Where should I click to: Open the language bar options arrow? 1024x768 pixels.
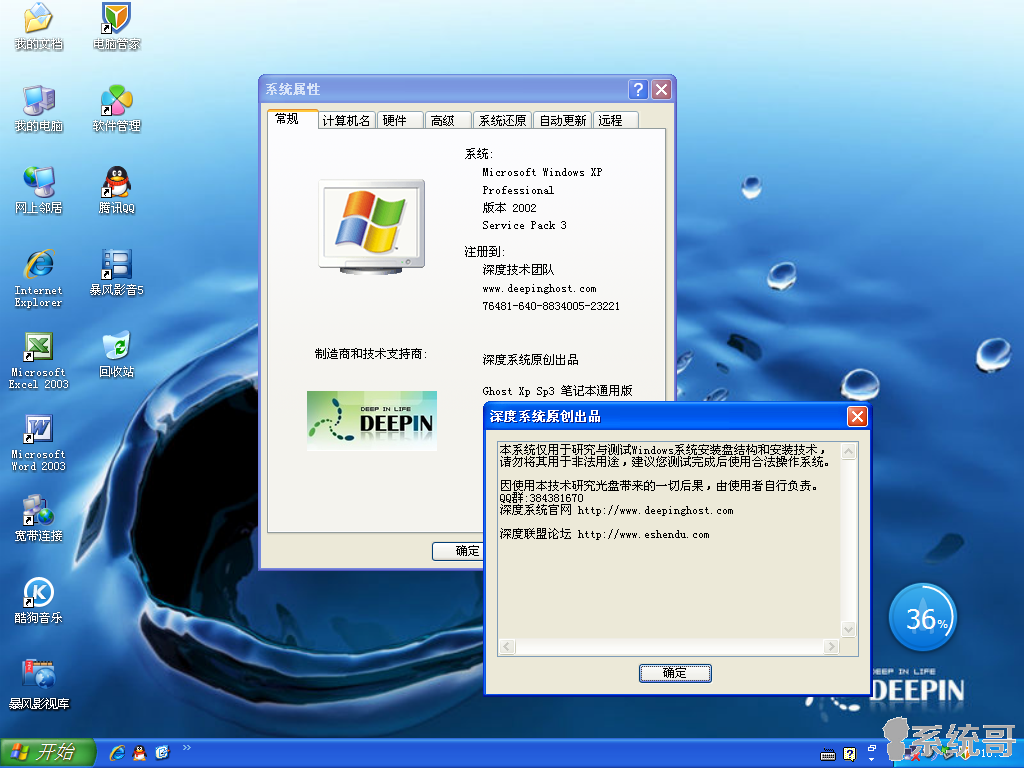click(x=871, y=760)
